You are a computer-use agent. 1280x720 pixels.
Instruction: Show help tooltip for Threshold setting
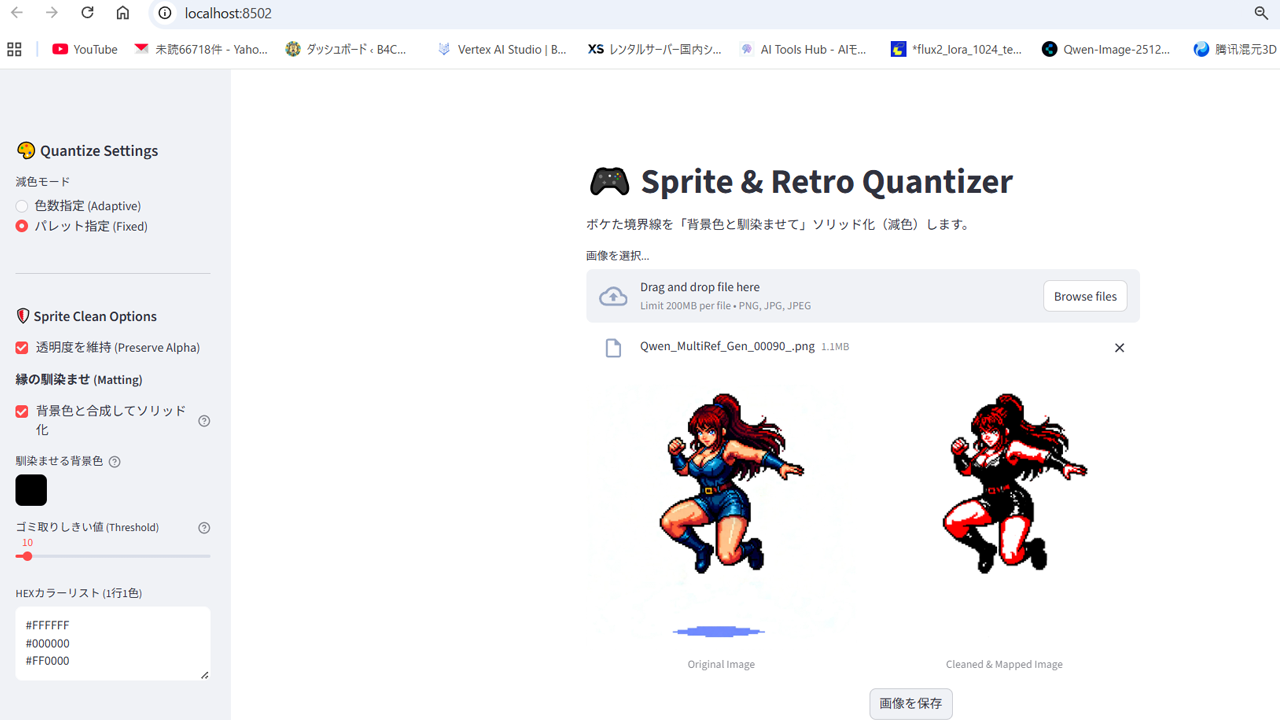click(204, 527)
